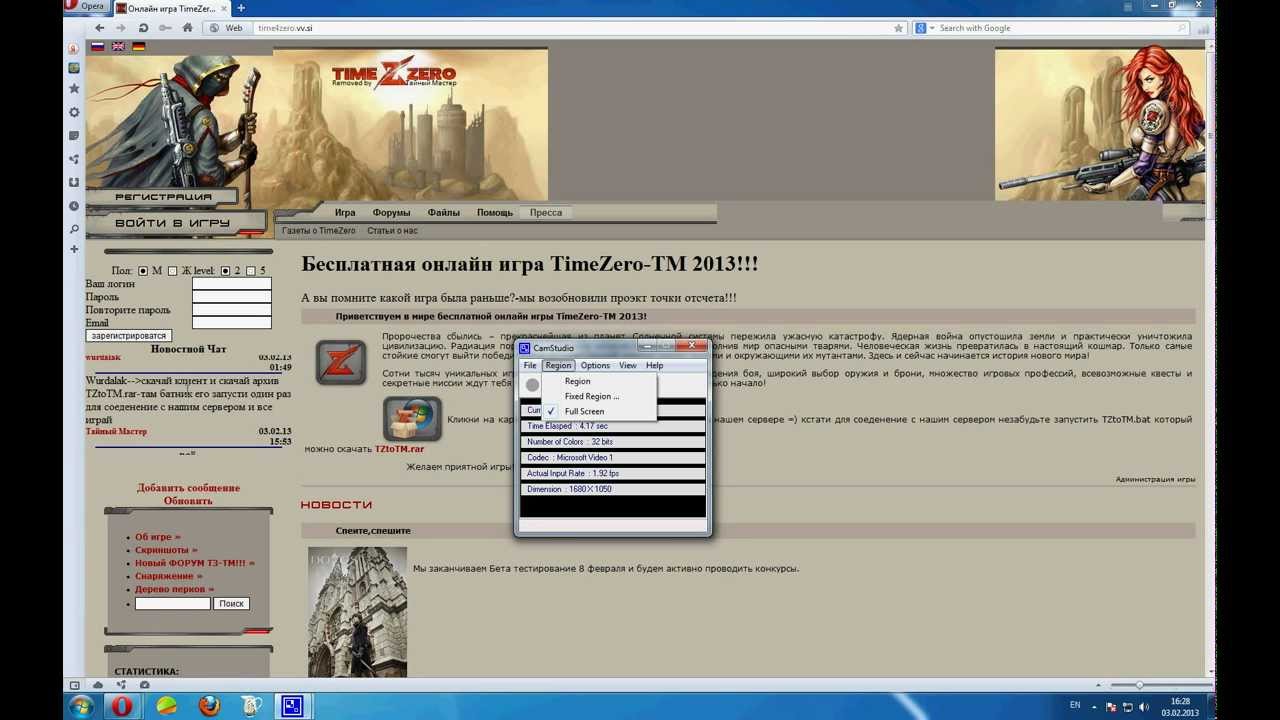Click the Поиск search button

pos(231,603)
